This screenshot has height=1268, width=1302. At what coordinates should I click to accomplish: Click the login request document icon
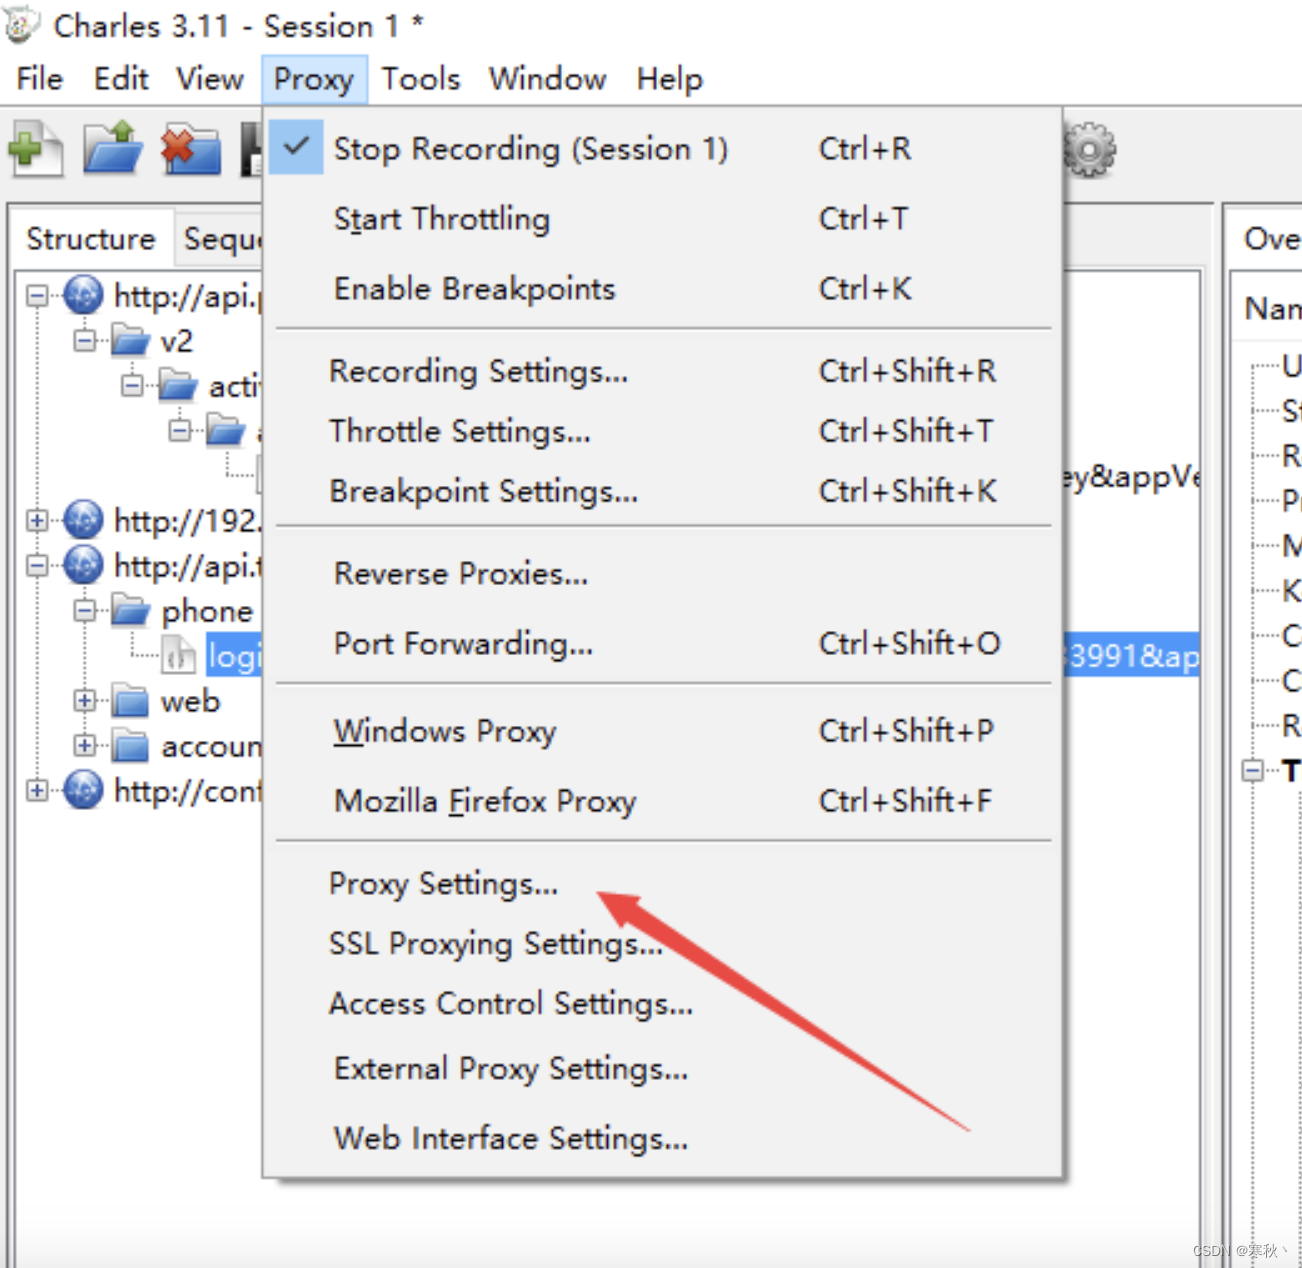point(179,655)
